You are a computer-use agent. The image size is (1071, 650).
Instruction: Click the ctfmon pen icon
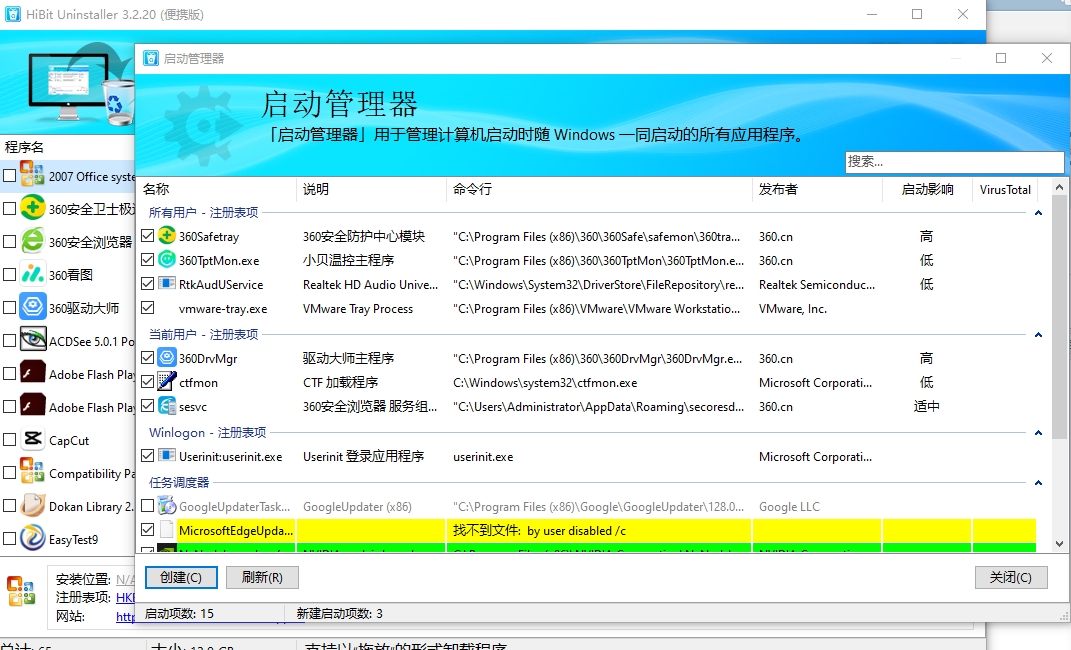167,382
